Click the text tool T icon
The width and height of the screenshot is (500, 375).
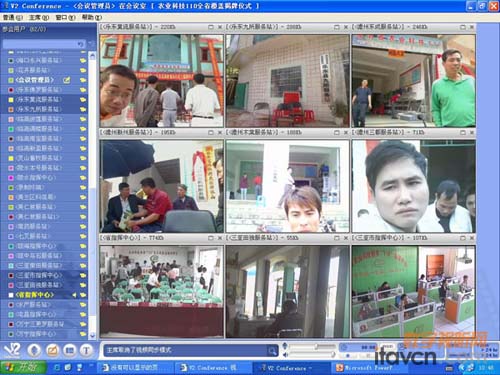pos(86,350)
